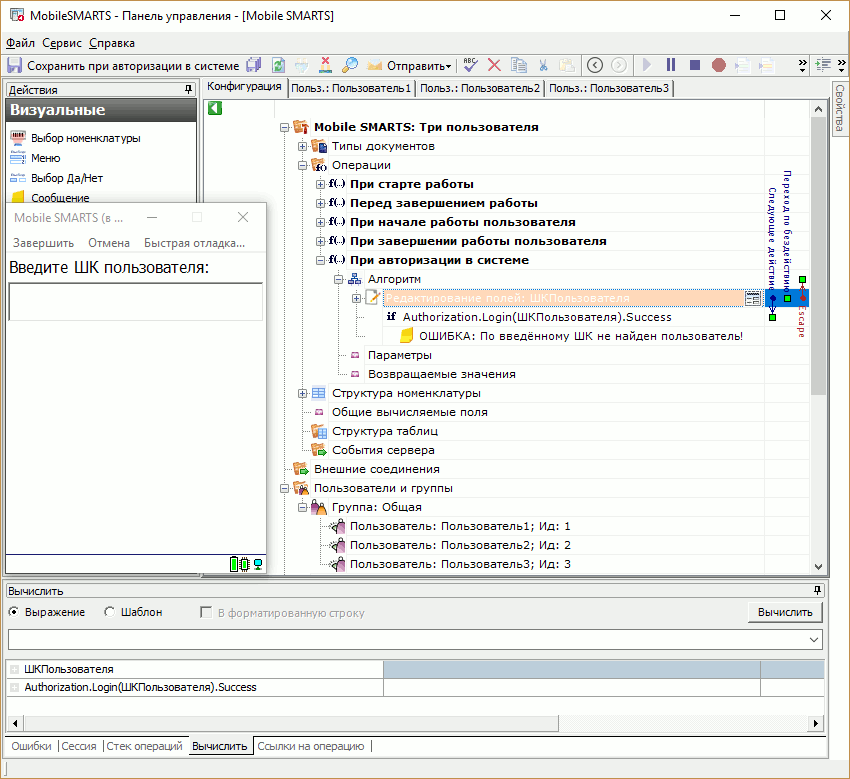This screenshot has height=779, width=850.
Task: Pin the Действия panel
Action: (x=188, y=89)
